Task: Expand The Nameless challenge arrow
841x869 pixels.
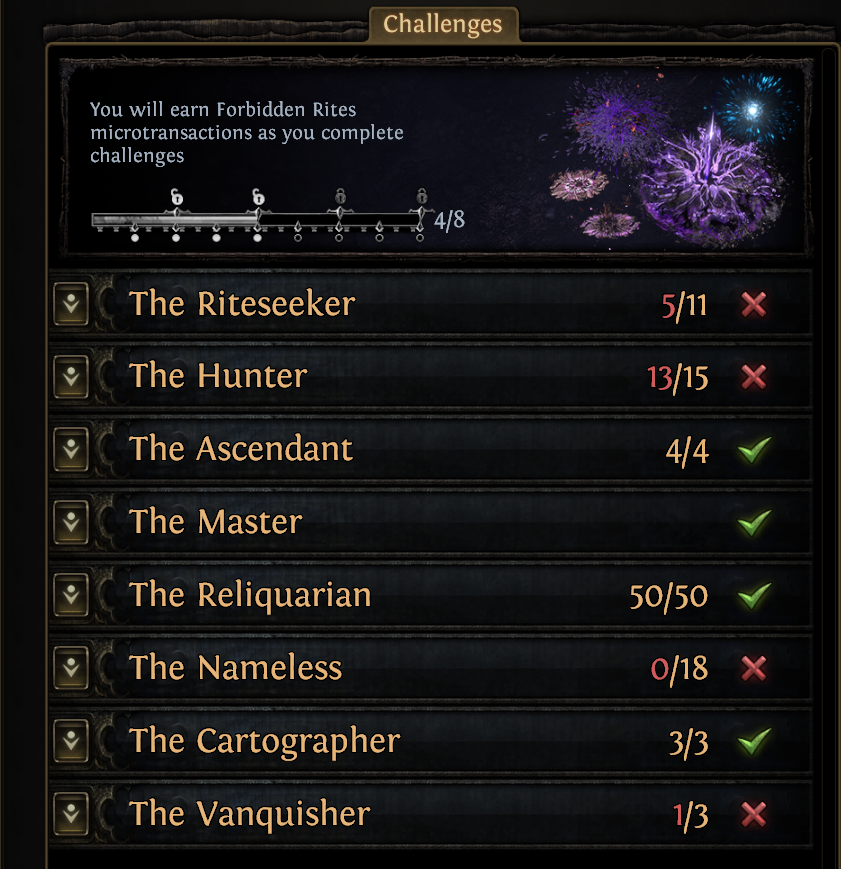Action: 71,668
